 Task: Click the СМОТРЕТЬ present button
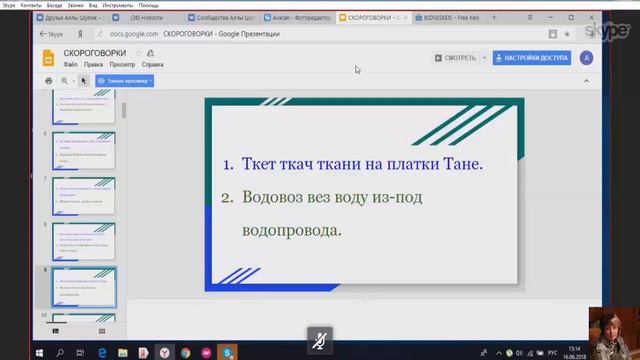click(456, 58)
